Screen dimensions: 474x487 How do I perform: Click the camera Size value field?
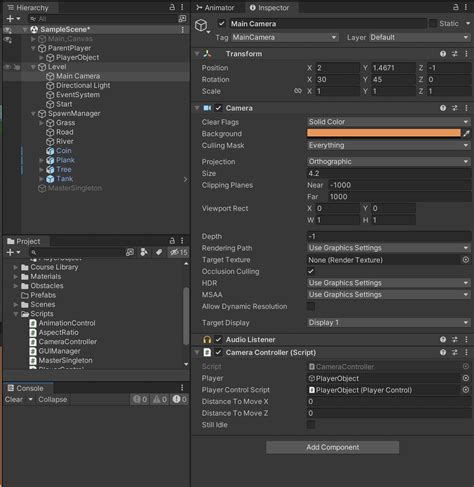388,173
